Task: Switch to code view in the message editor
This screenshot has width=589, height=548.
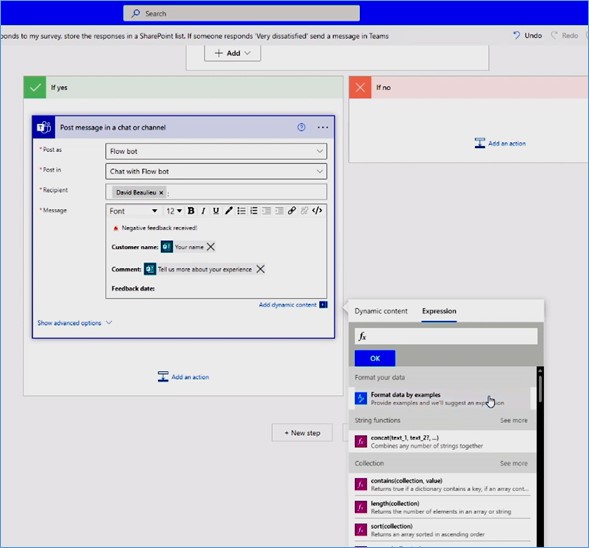Action: [x=317, y=211]
